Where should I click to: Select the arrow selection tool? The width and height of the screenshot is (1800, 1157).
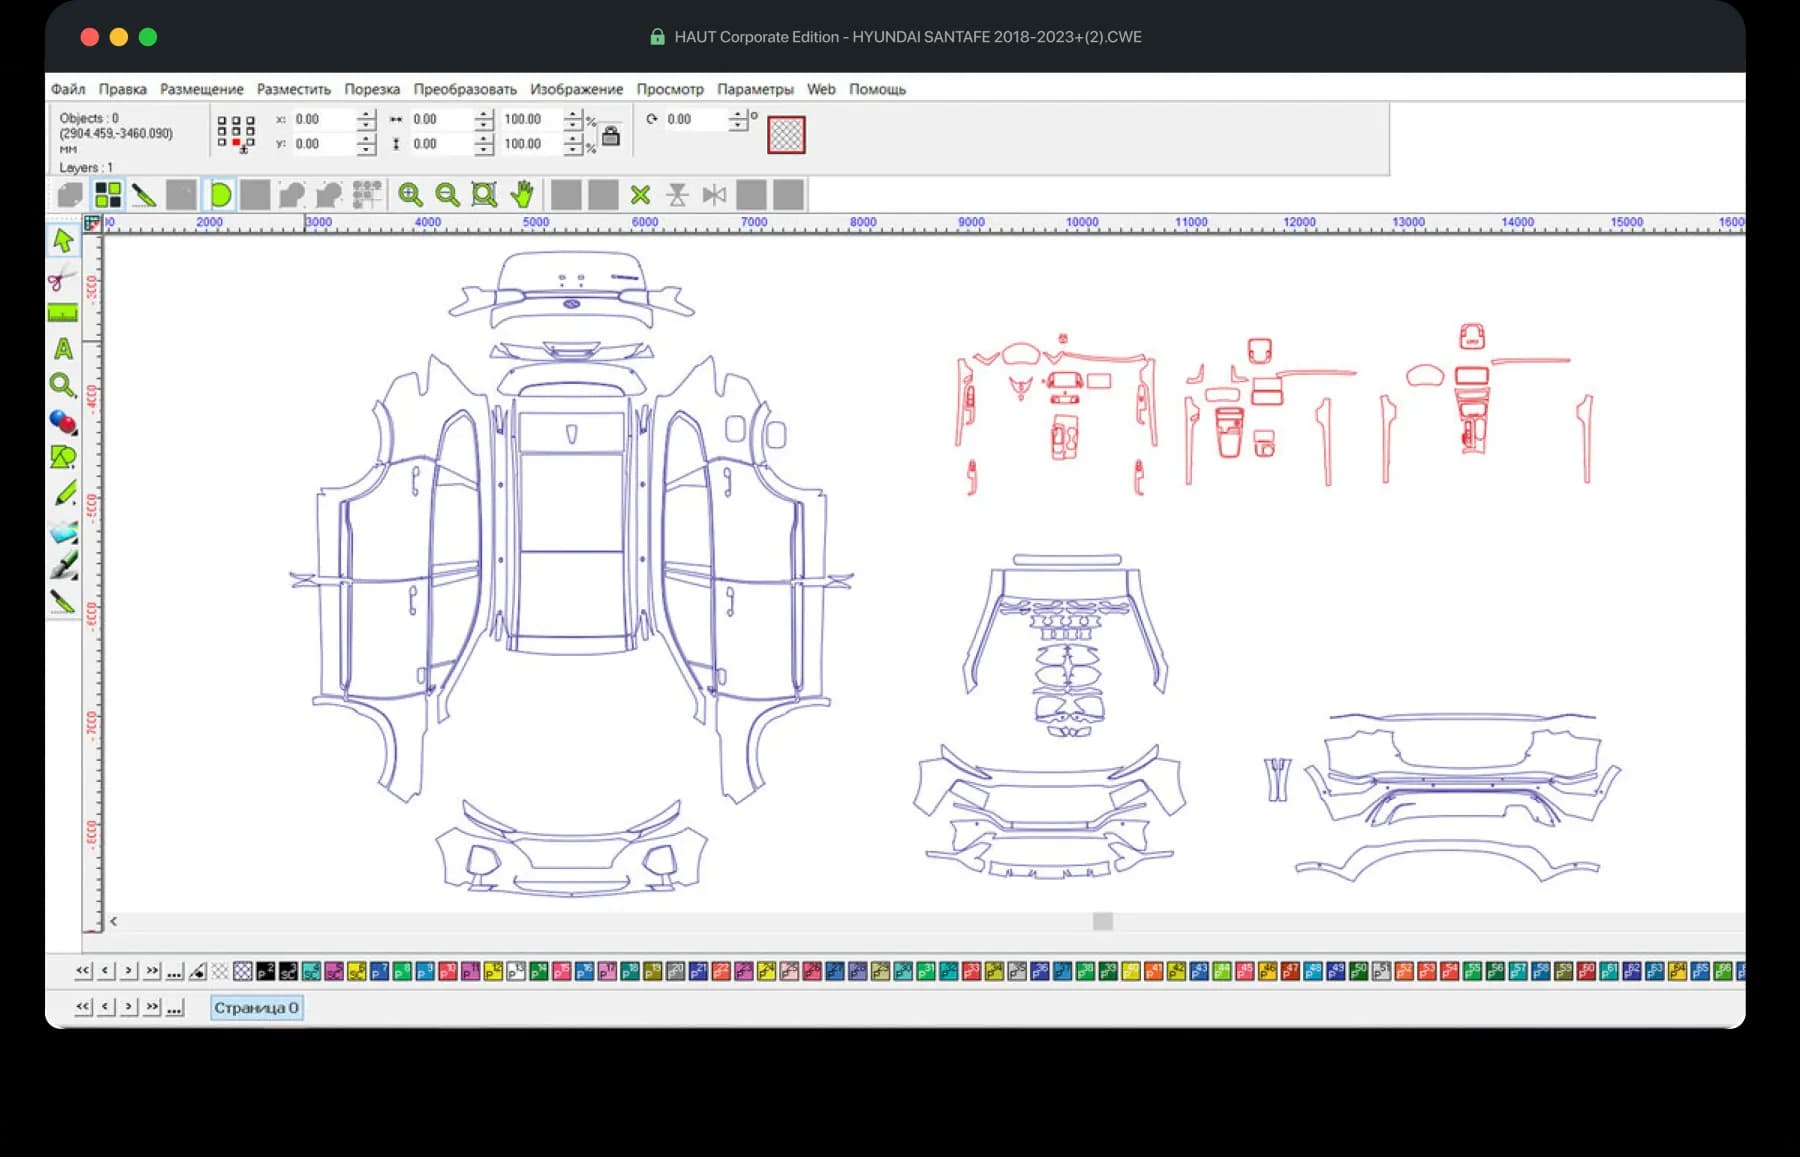pos(63,241)
